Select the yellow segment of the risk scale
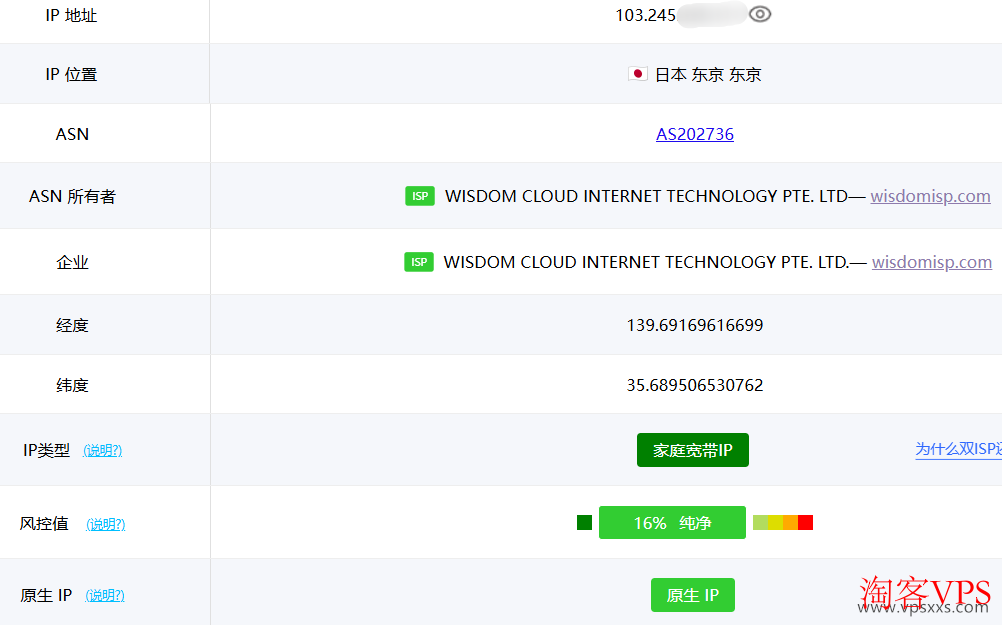Screen dimensions: 1002x625 pyautogui.click(x=775, y=523)
